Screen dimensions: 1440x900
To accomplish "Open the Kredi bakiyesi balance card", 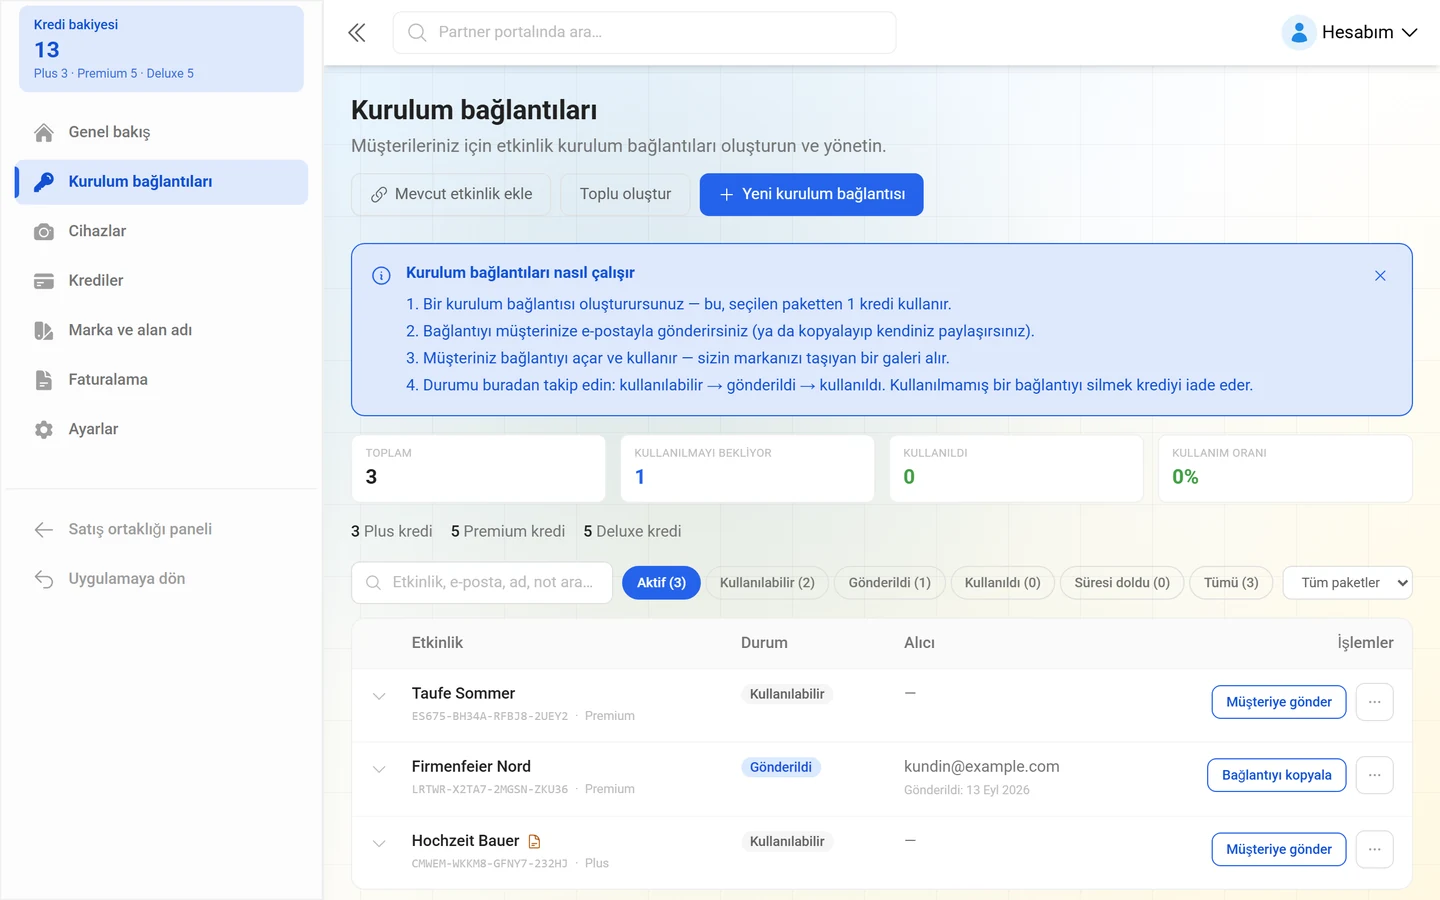I will click(161, 49).
